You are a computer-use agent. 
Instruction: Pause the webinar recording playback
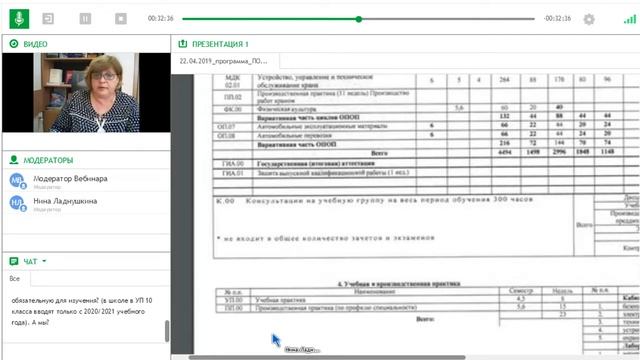85,19
